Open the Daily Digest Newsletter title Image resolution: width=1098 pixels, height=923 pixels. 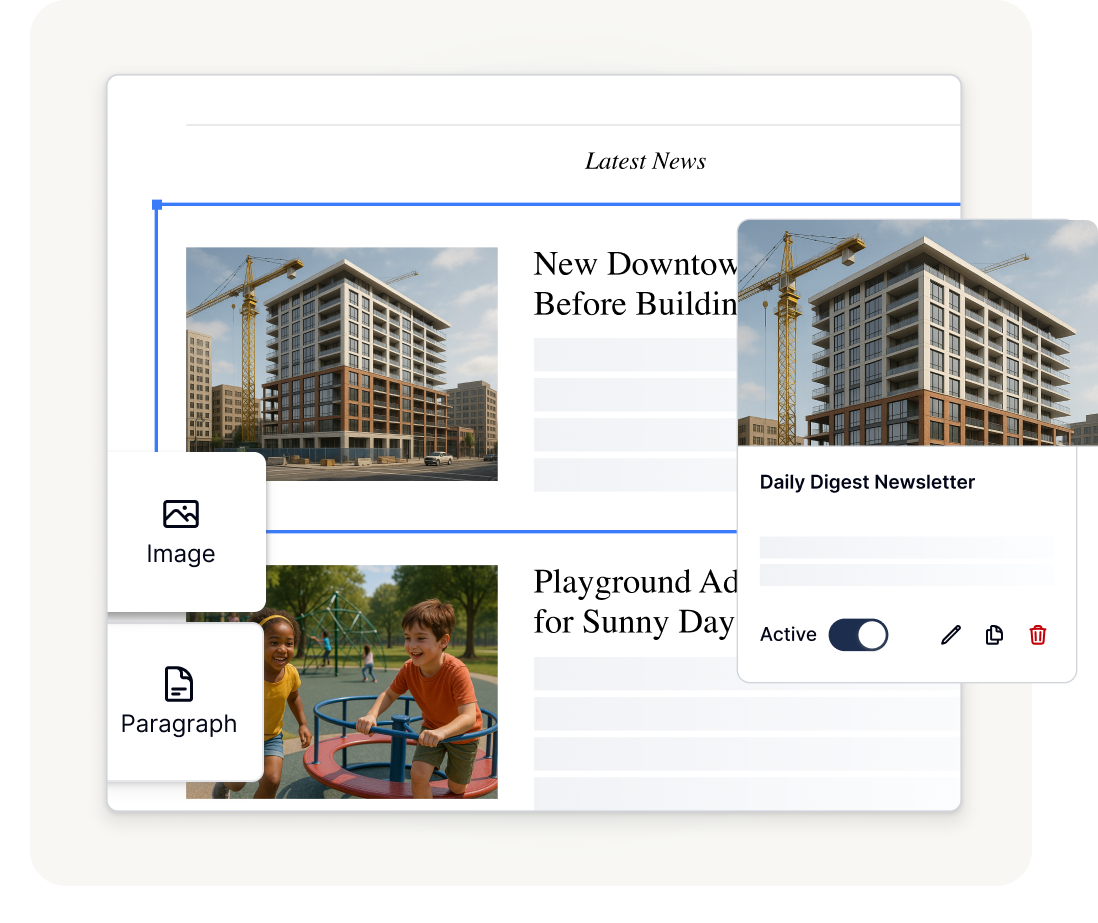[x=867, y=482]
